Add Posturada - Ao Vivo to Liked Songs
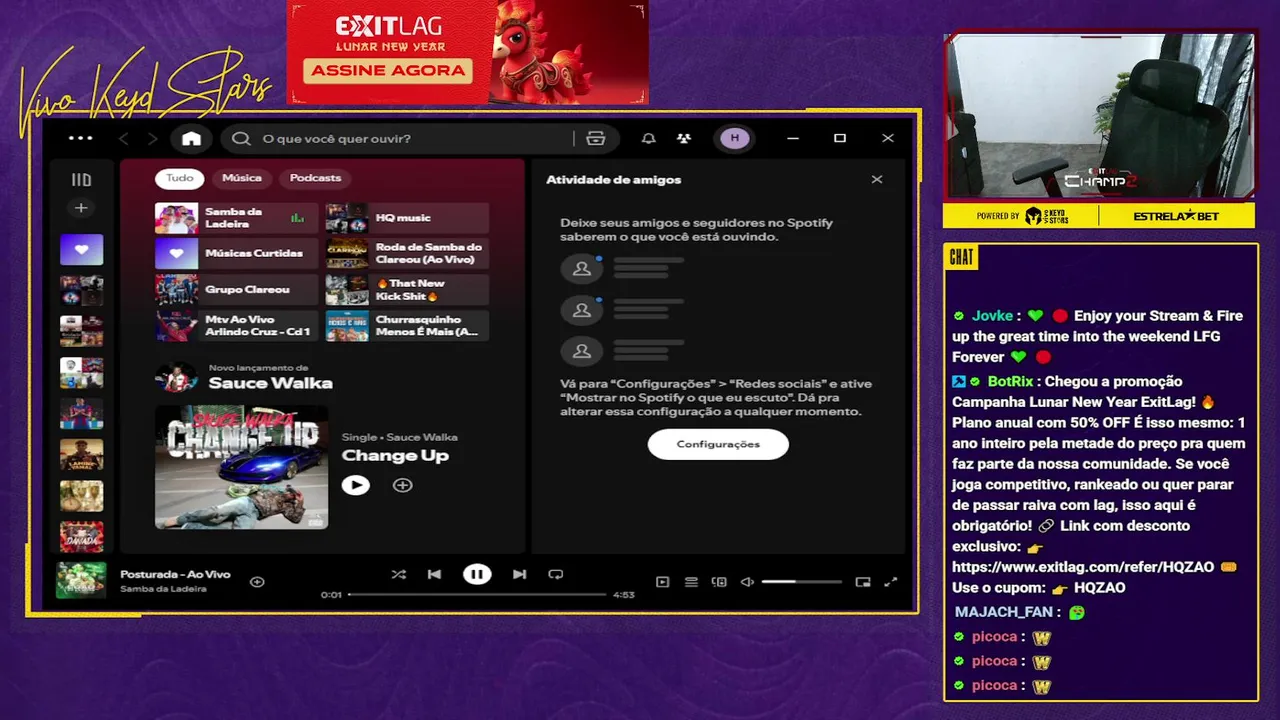The height and width of the screenshot is (720, 1280). [257, 582]
